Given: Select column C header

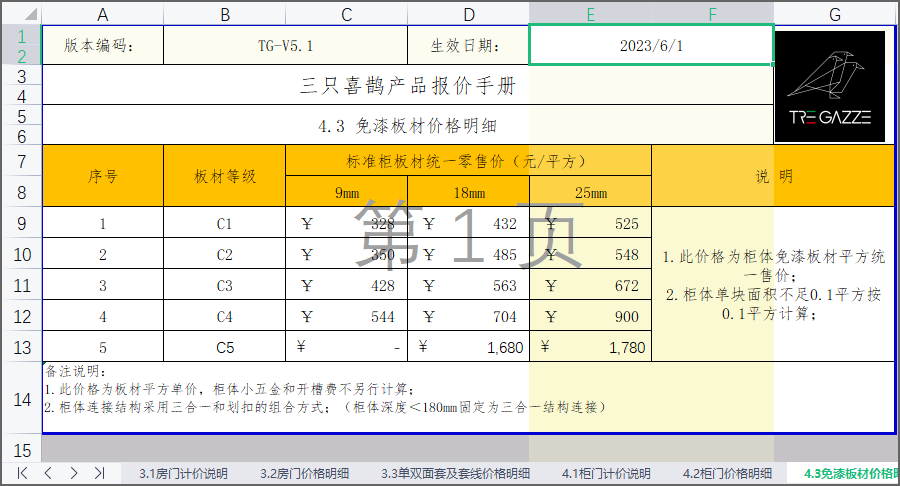Looking at the screenshot, I should click(347, 14).
